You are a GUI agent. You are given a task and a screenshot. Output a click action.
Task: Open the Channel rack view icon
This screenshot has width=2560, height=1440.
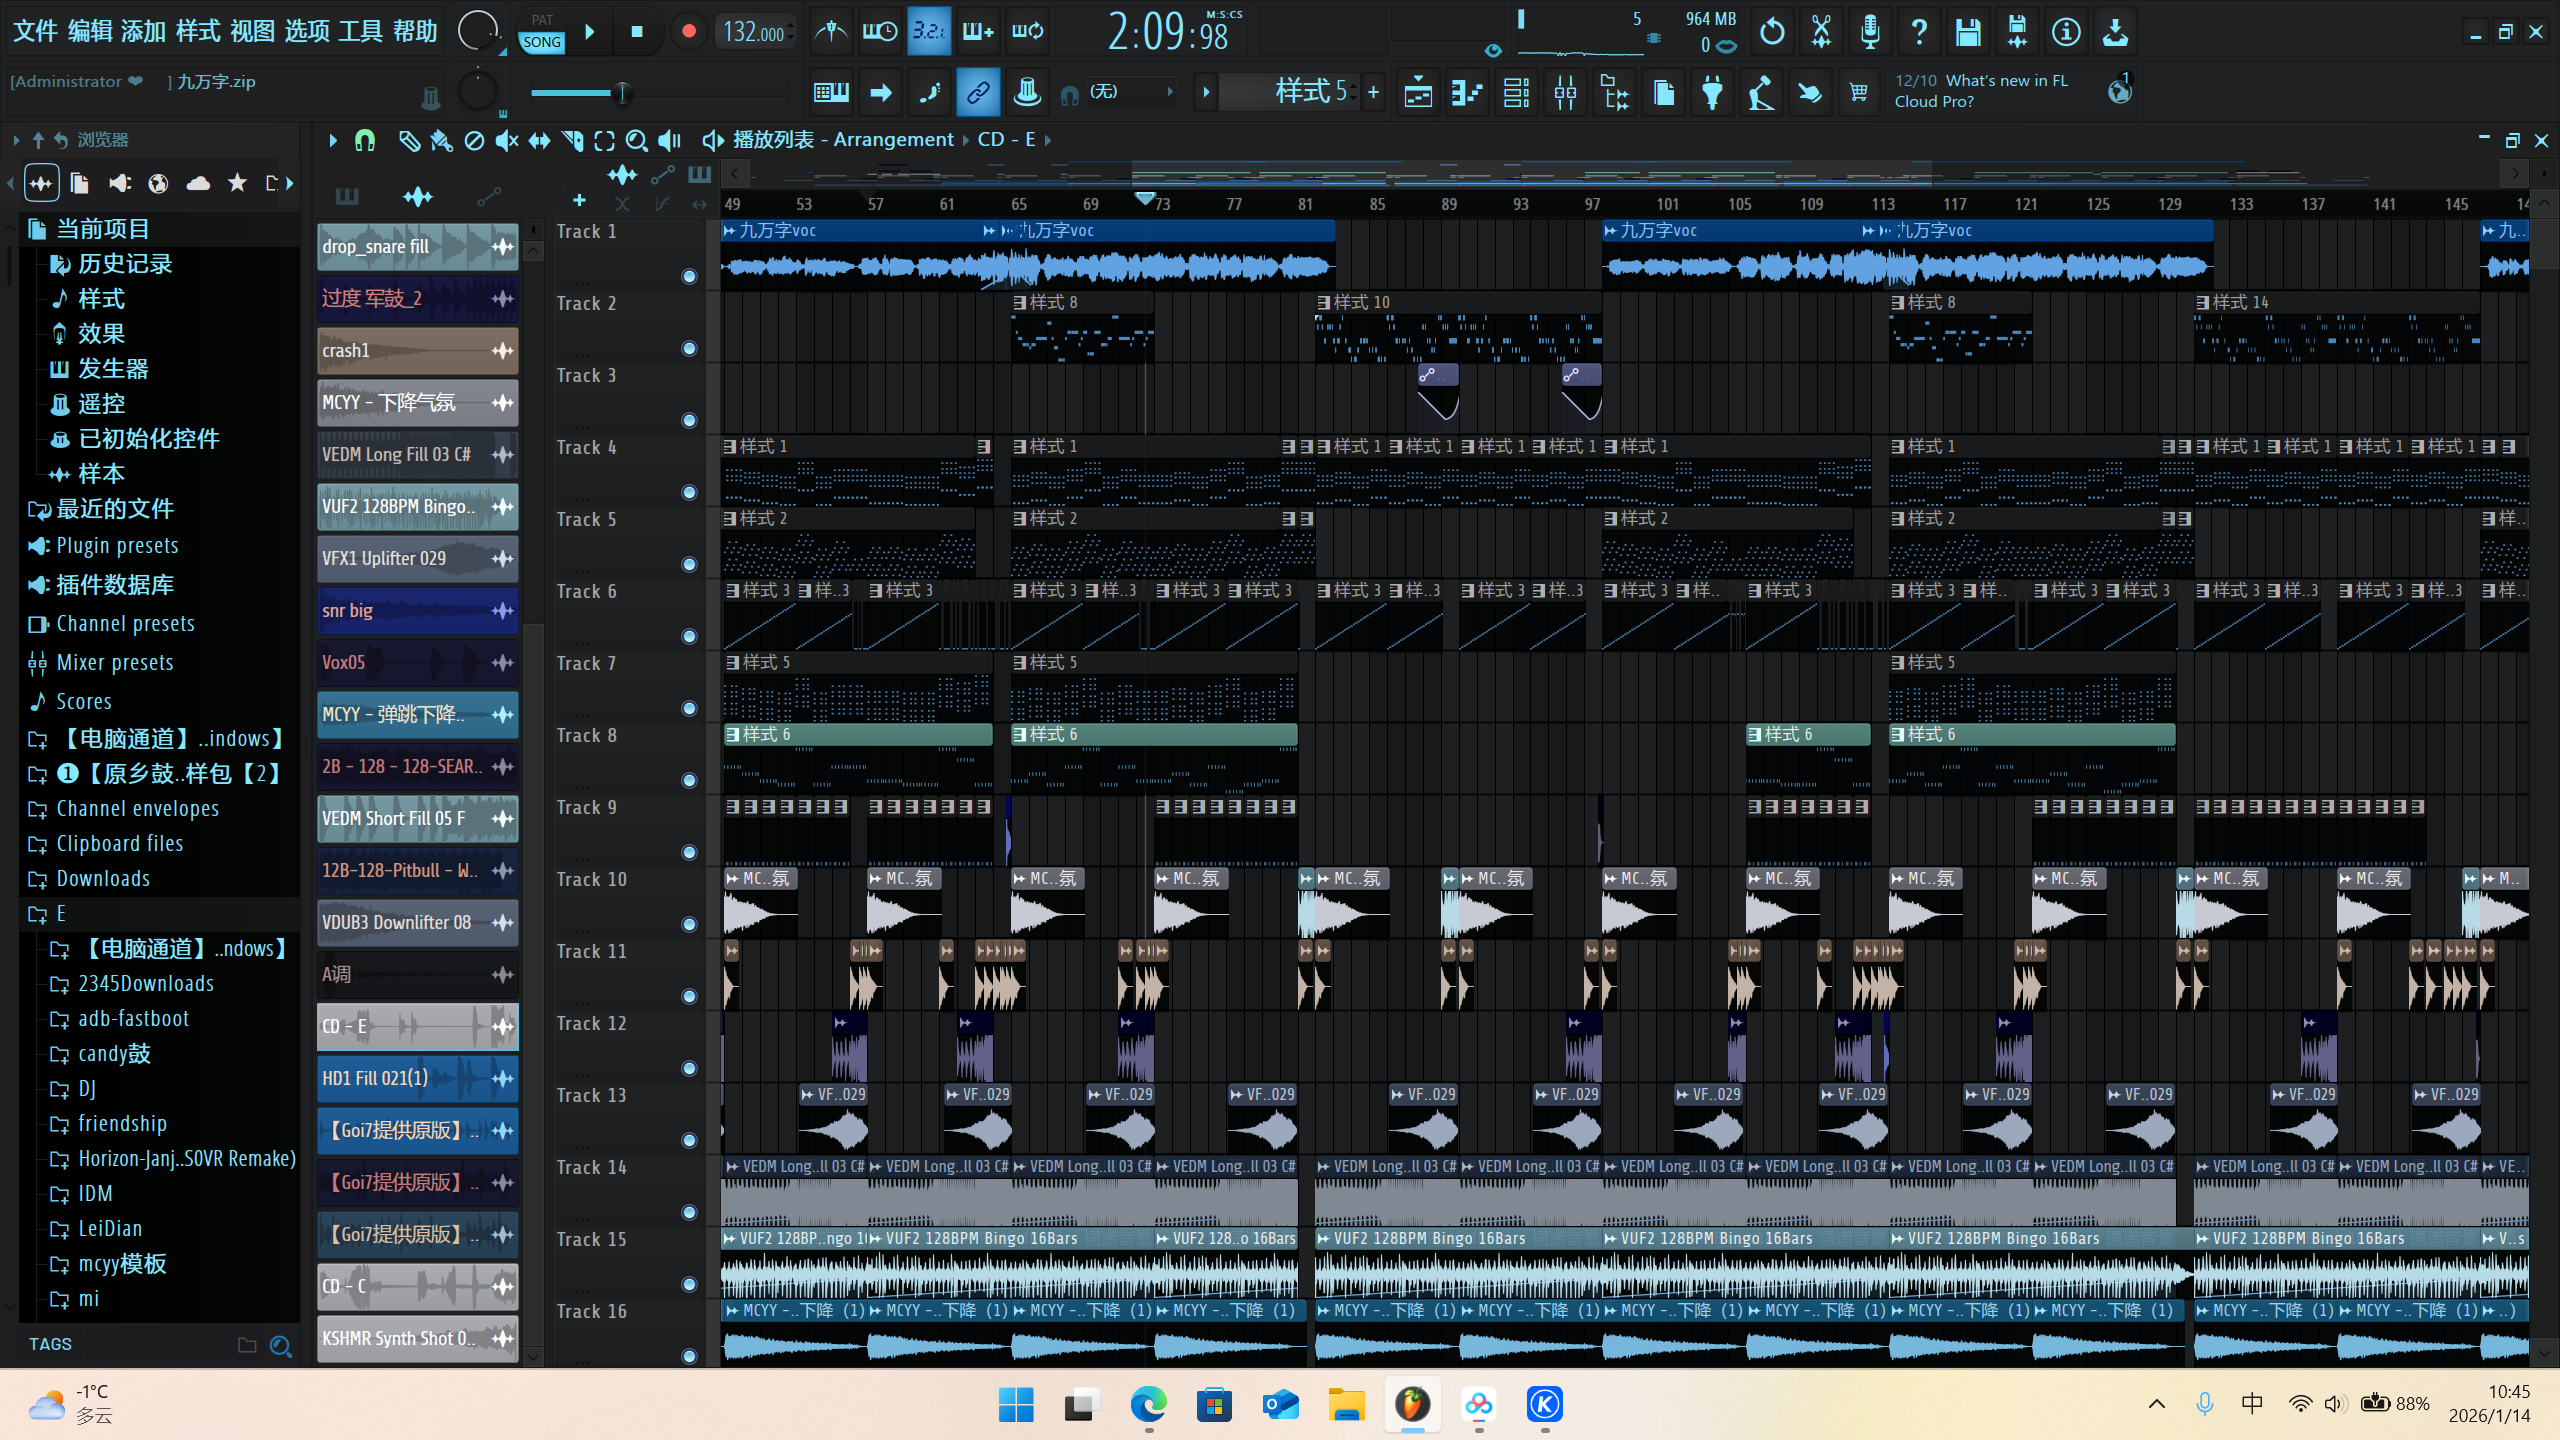[1516, 93]
